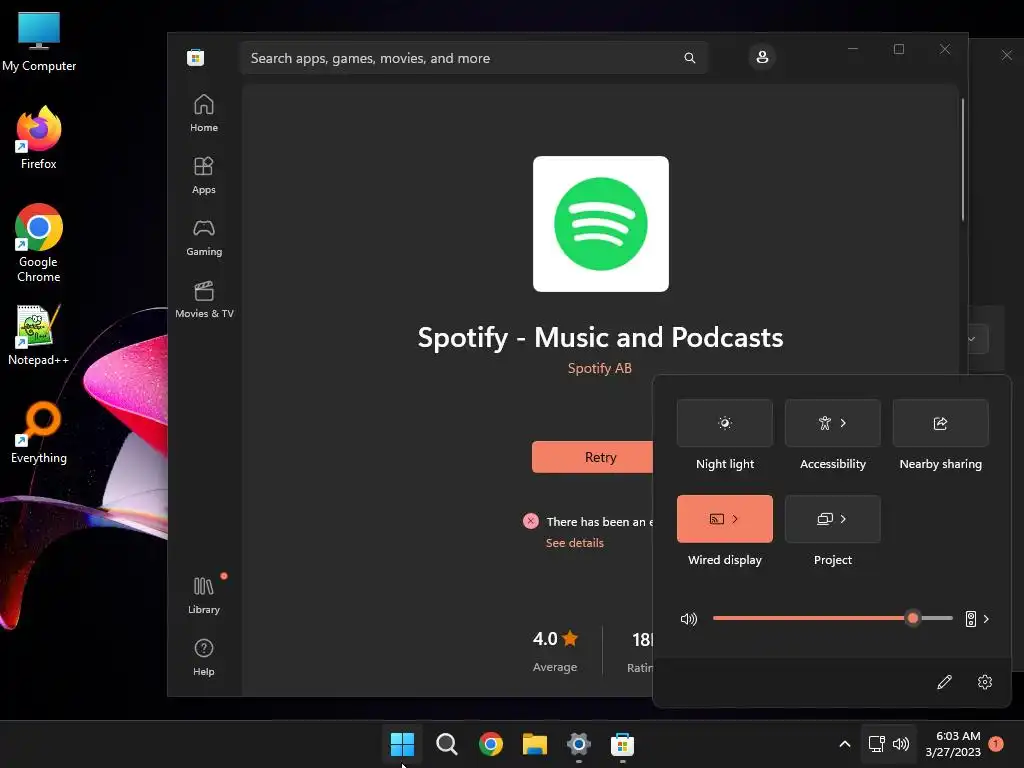The width and height of the screenshot is (1024, 768).
Task: Click the network icon in system tray
Action: 876,744
